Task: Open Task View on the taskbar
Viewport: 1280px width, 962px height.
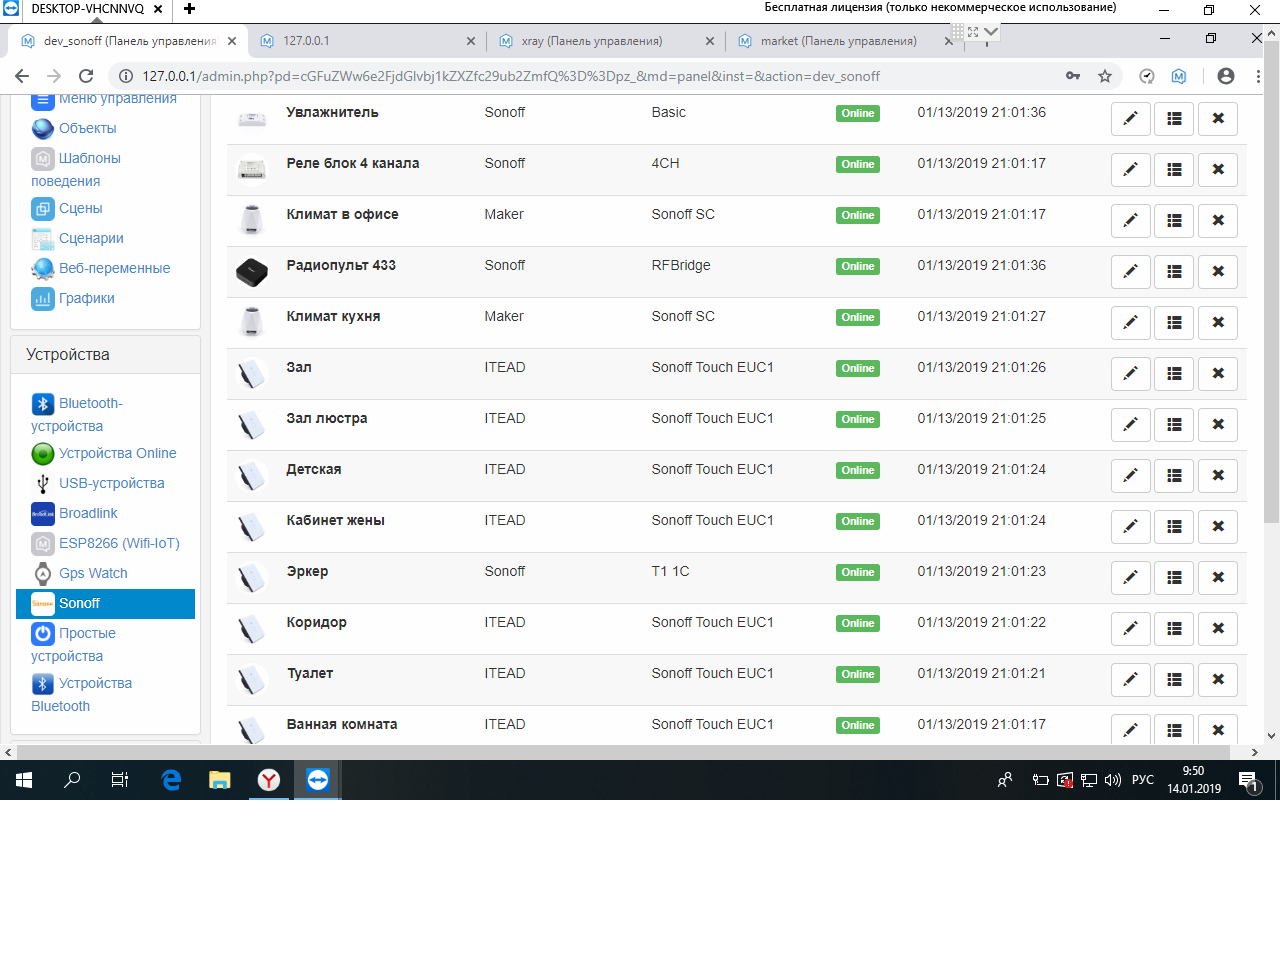Action: click(x=120, y=780)
